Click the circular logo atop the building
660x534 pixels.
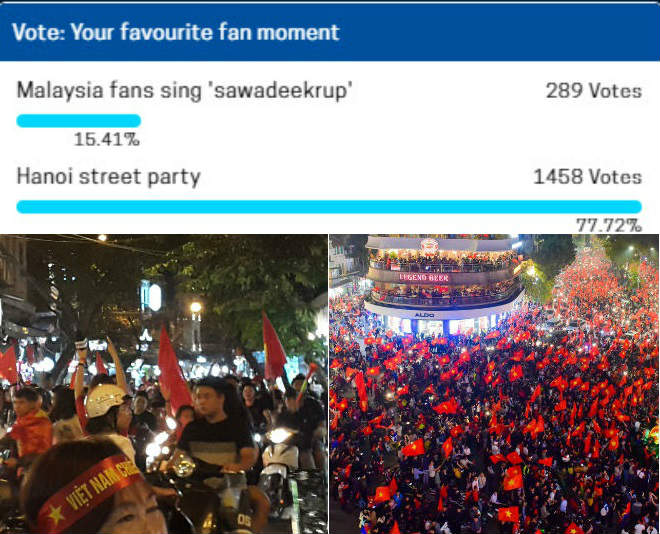coord(429,245)
